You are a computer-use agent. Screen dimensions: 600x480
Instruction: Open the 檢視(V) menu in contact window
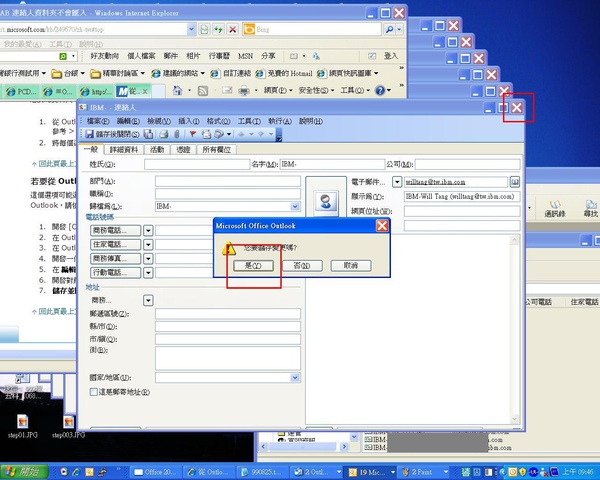[x=159, y=121]
